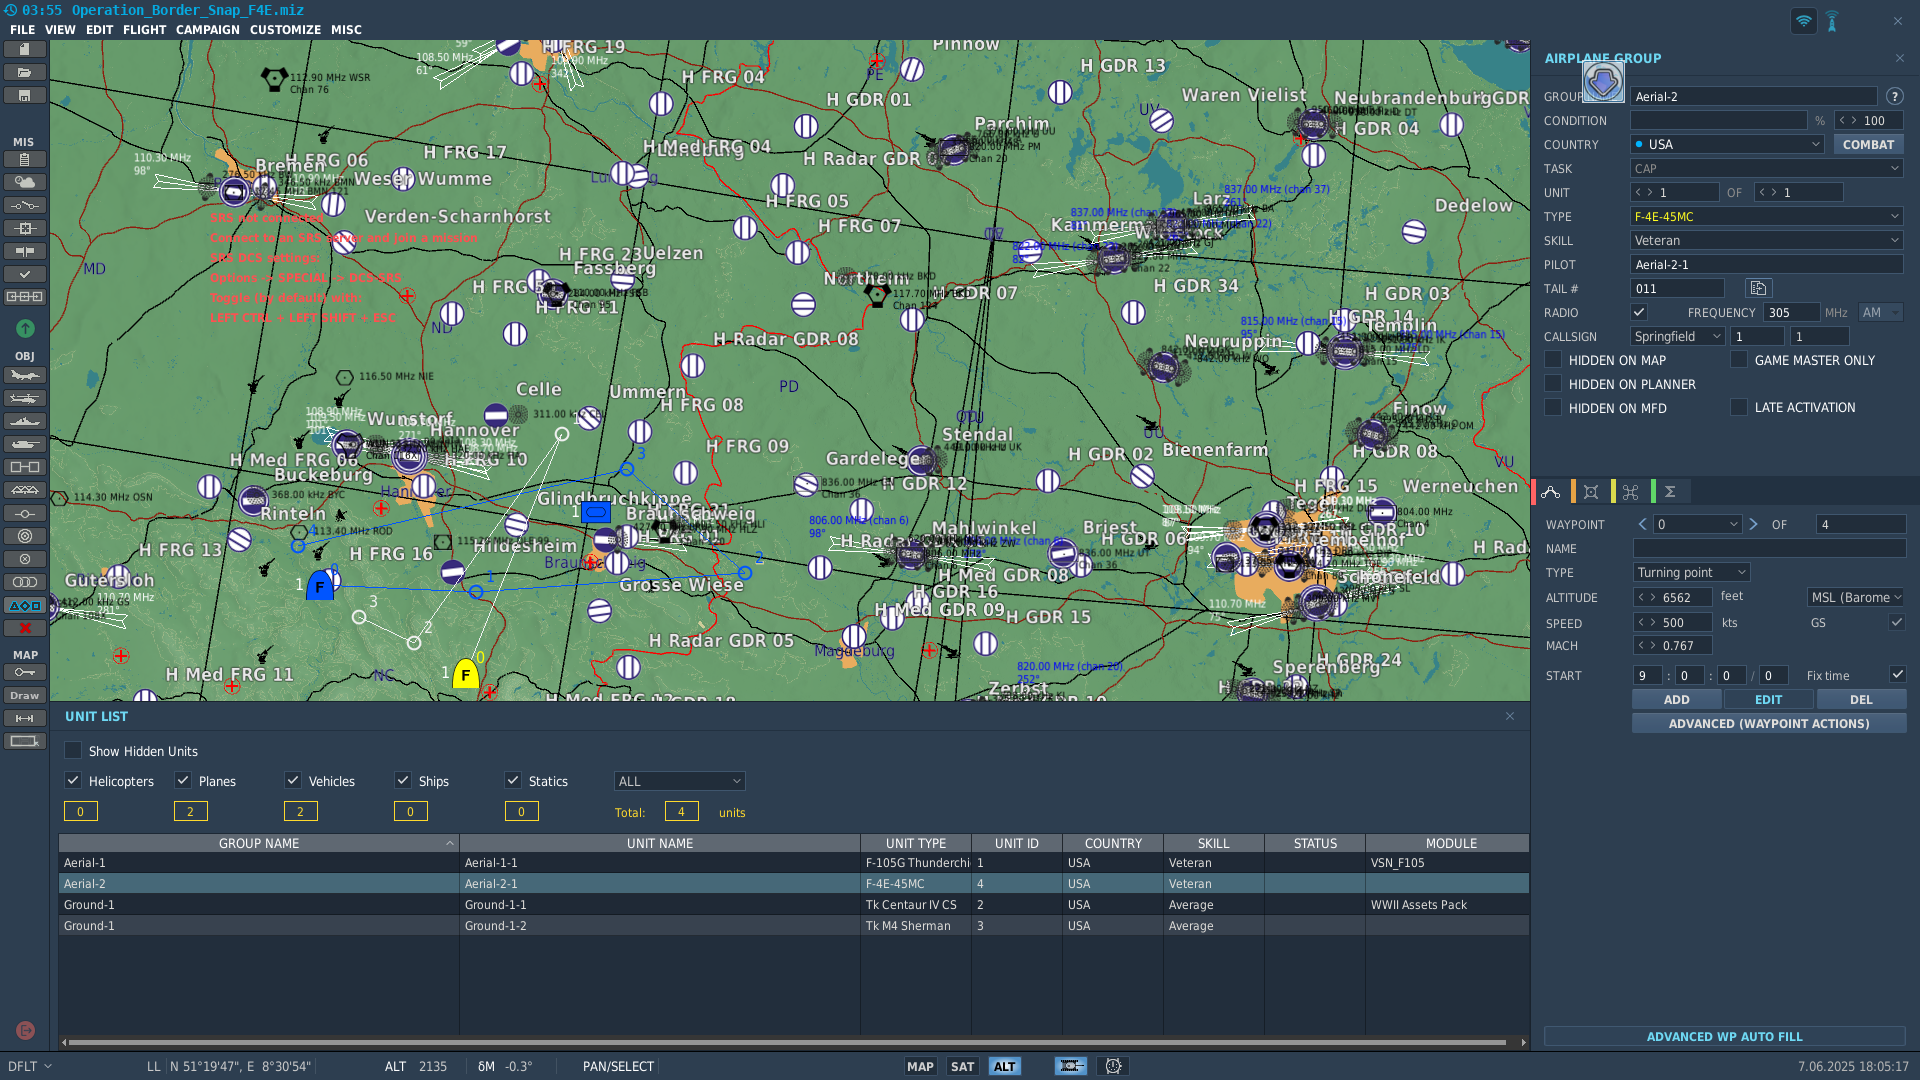
Task: Switch map view to SAT mode
Action: click(962, 1066)
